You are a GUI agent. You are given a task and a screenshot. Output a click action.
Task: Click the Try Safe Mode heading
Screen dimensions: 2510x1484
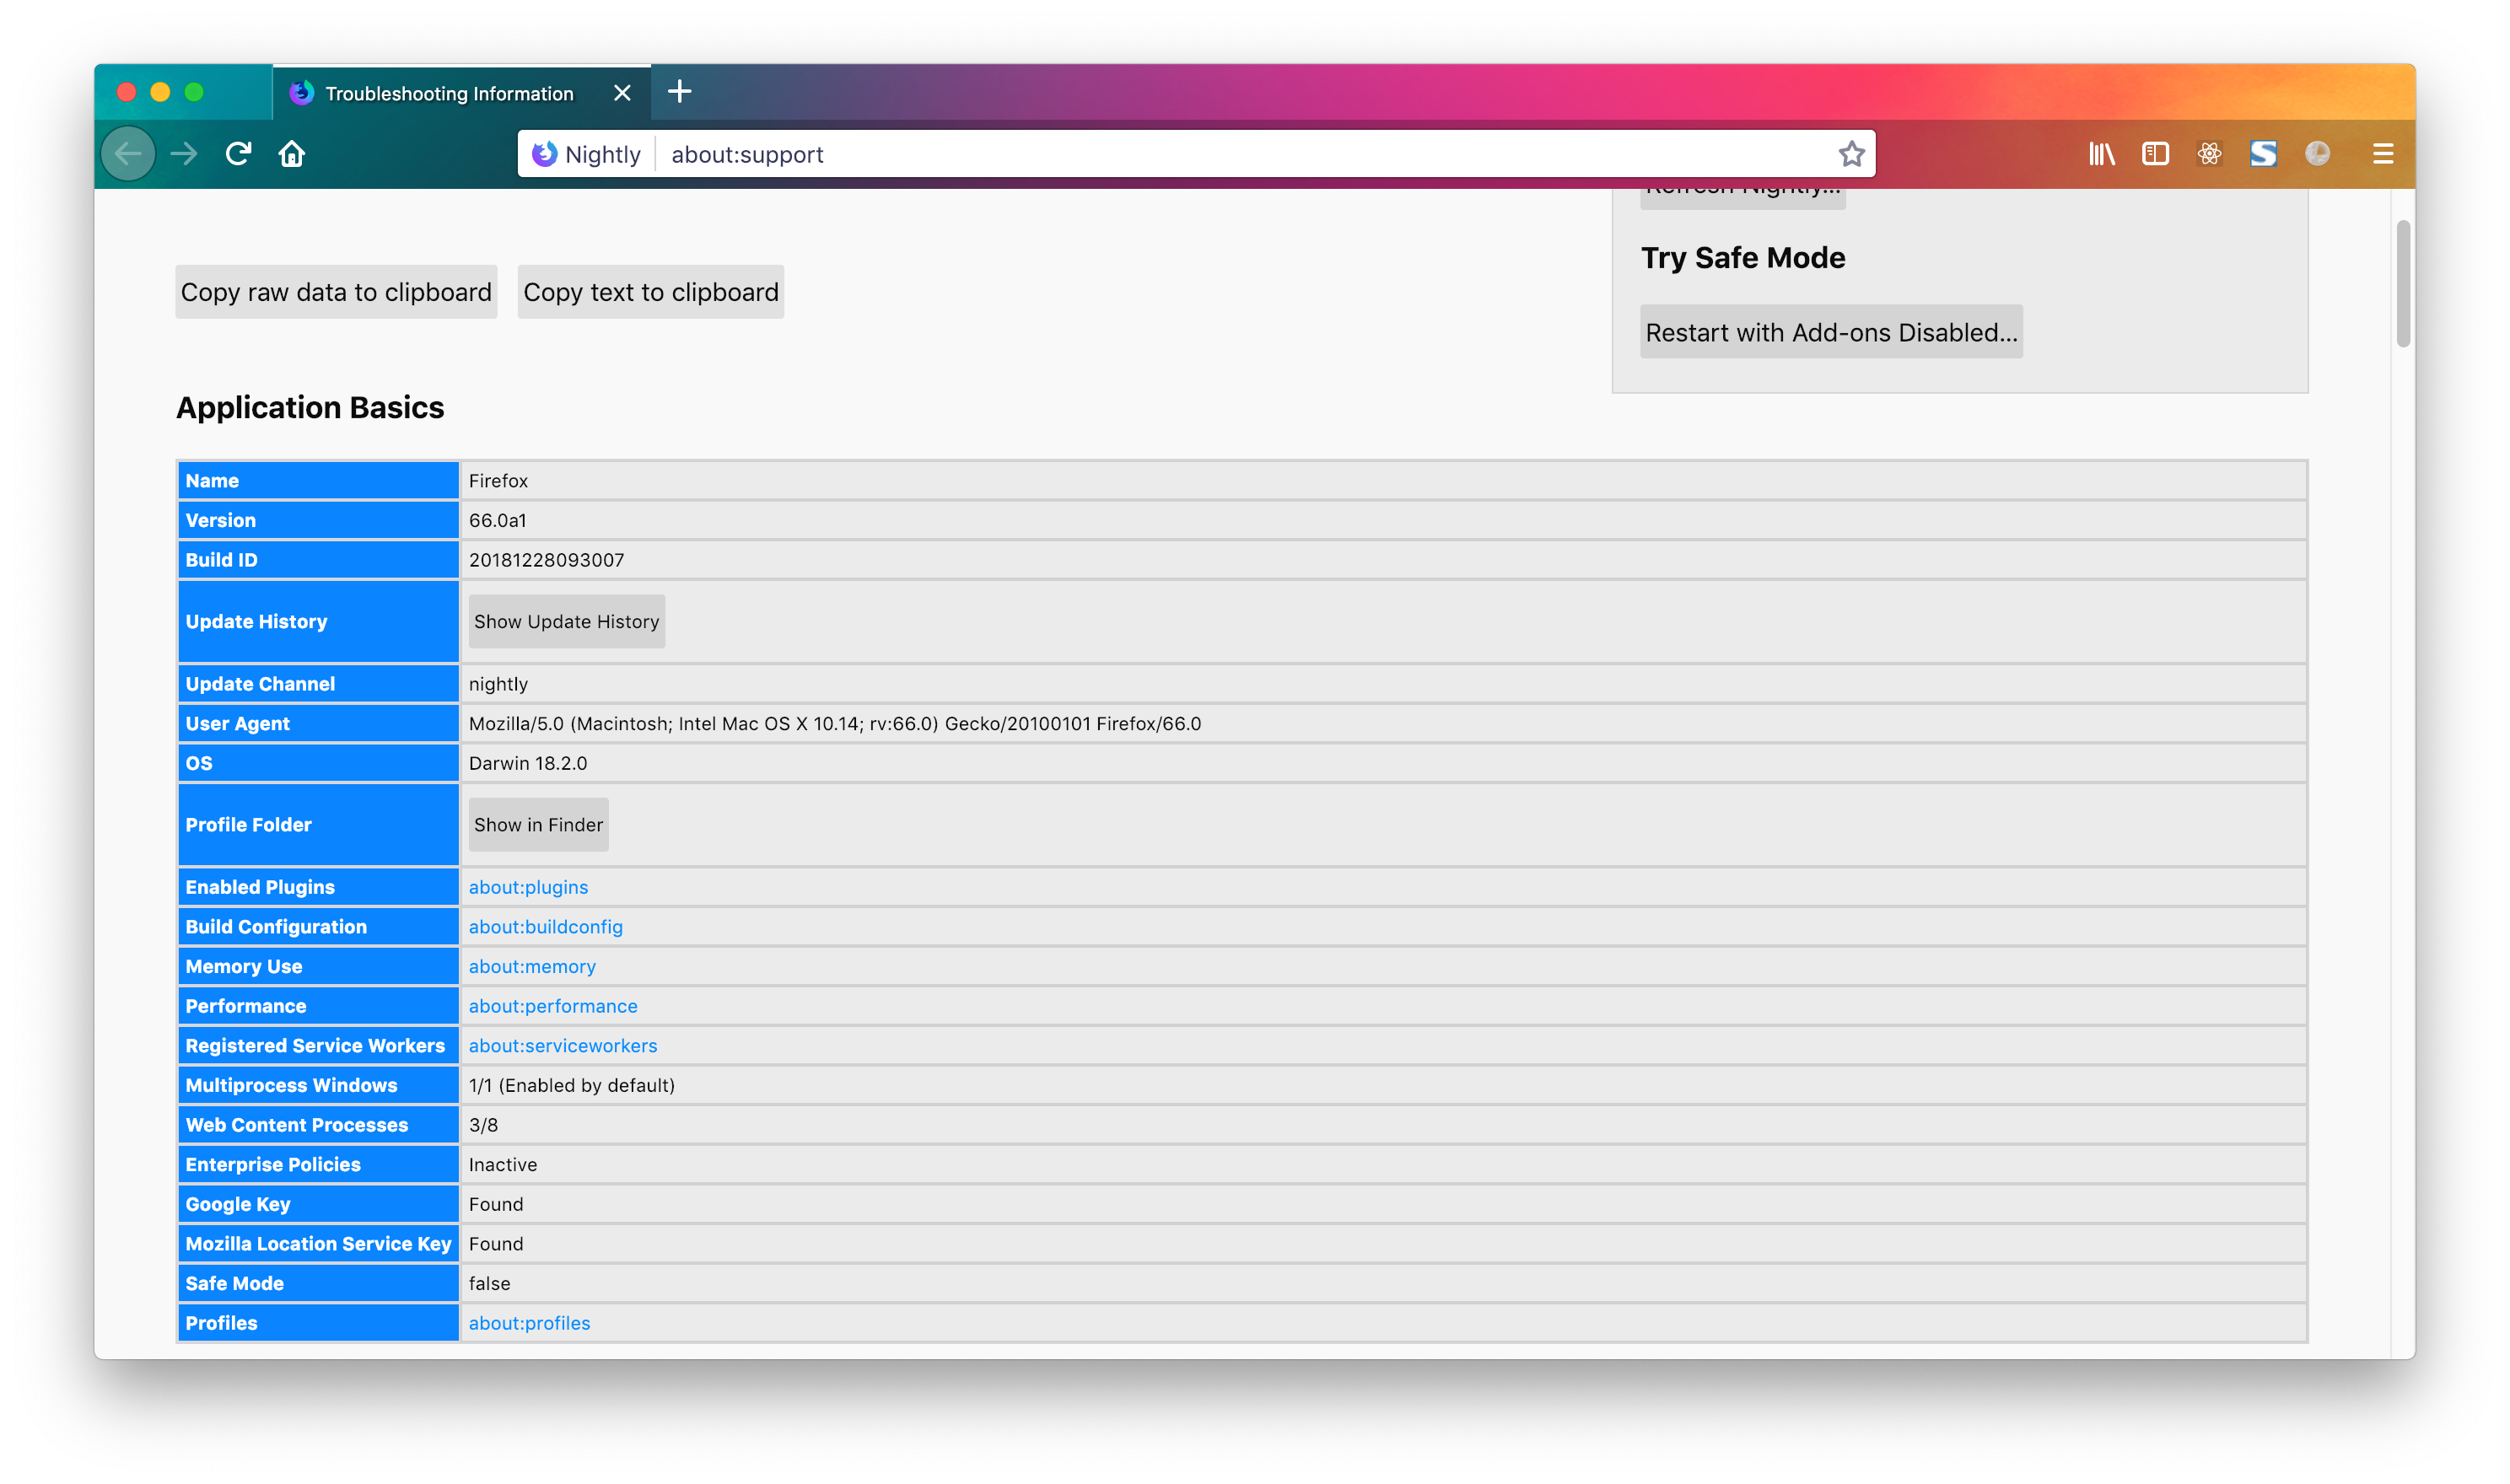point(1743,258)
